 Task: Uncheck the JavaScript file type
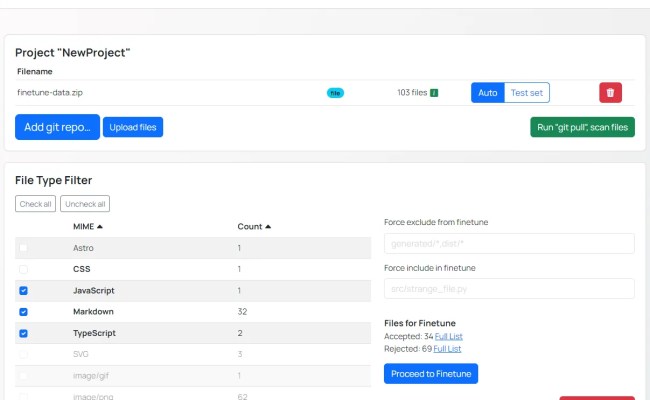23,291
